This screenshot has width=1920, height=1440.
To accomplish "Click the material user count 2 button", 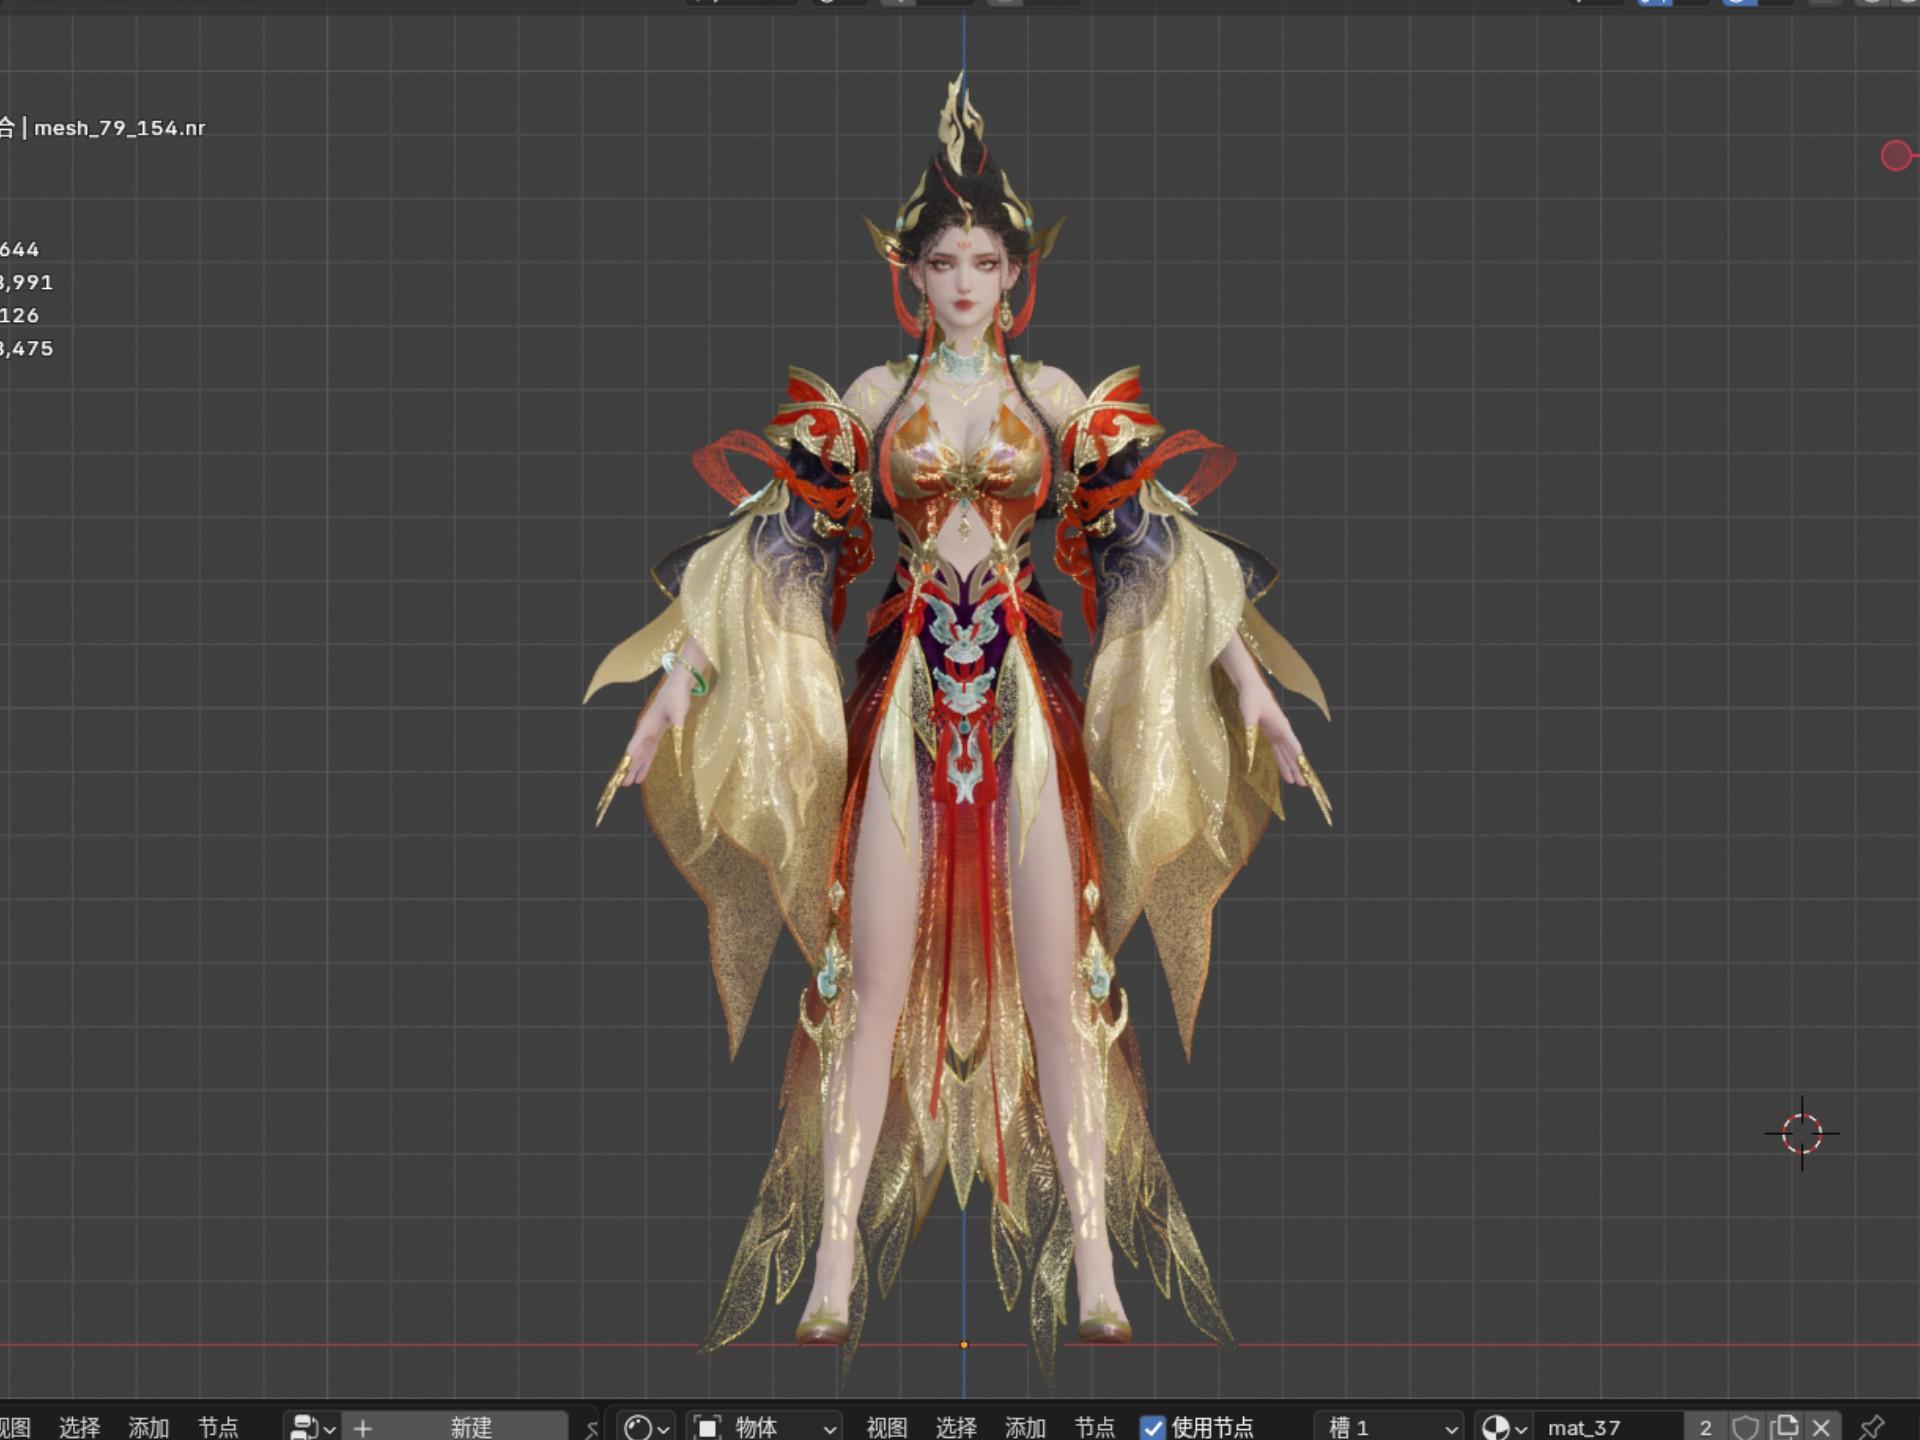I will pyautogui.click(x=1706, y=1427).
